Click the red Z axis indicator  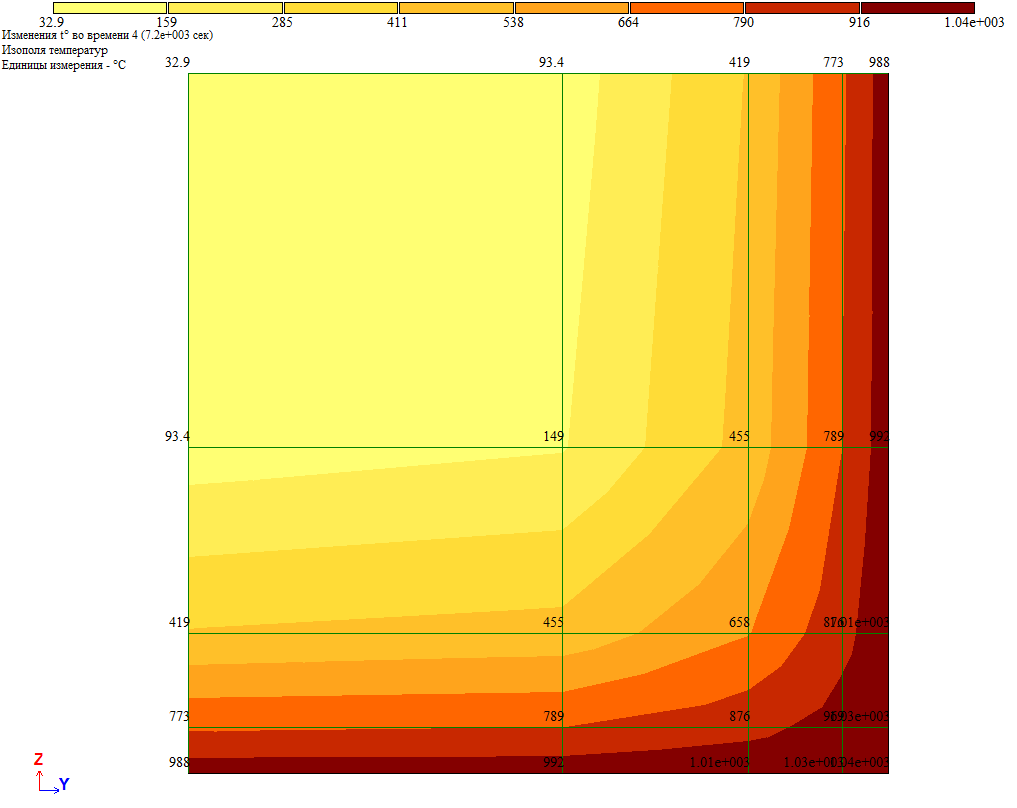[38, 760]
